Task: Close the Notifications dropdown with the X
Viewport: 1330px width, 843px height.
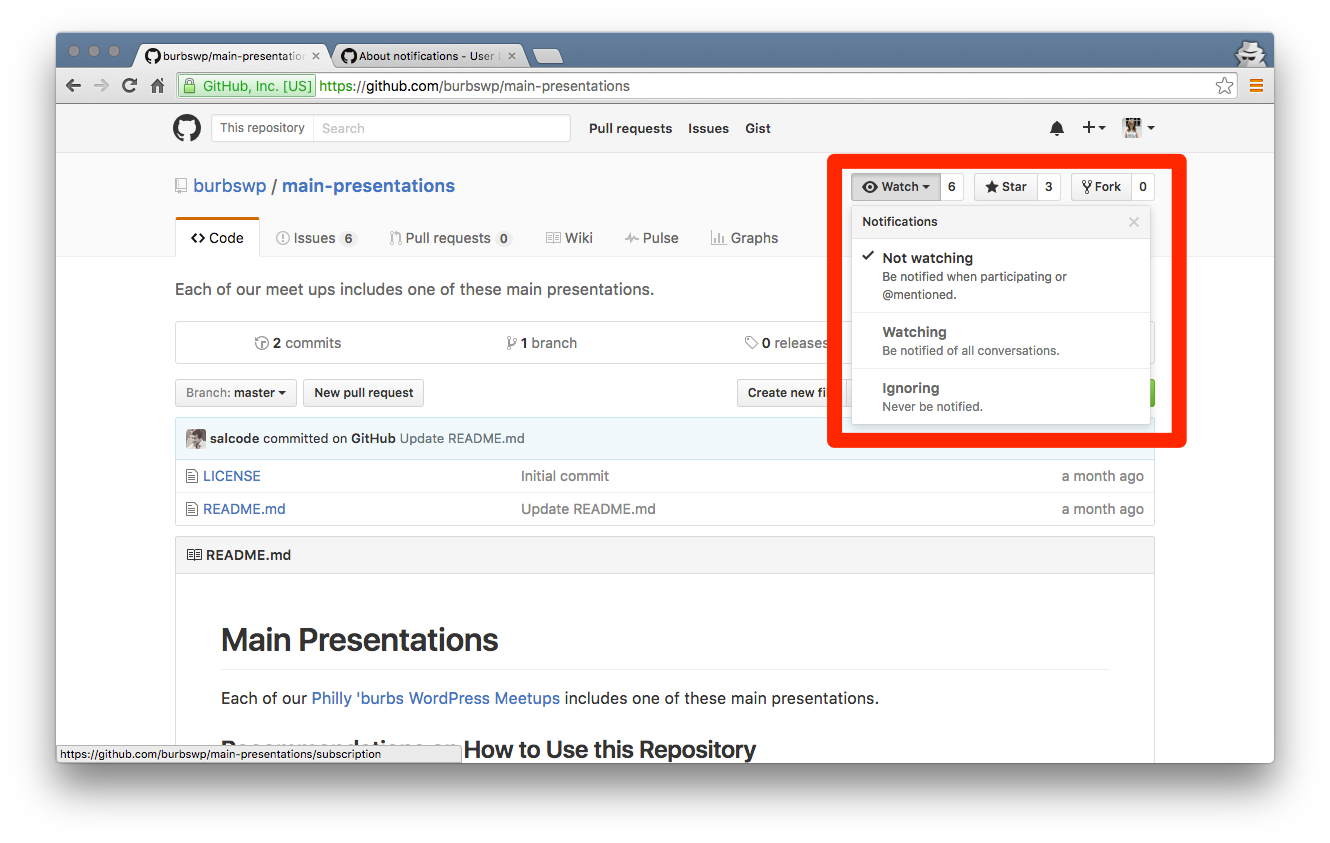Action: [1134, 222]
